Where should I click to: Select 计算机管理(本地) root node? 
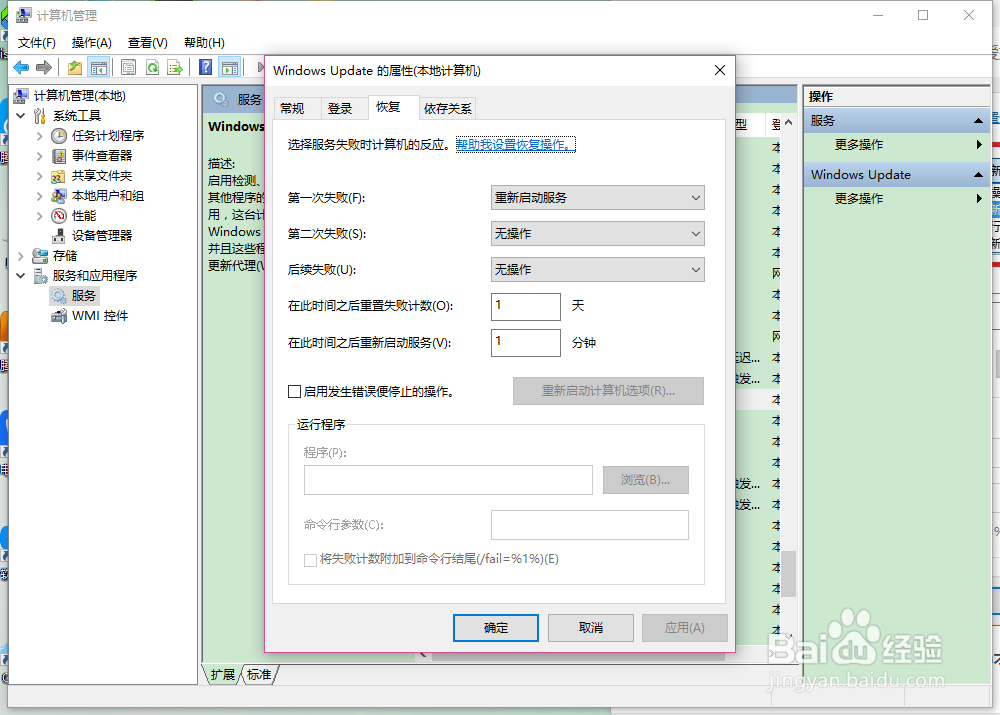coord(79,96)
